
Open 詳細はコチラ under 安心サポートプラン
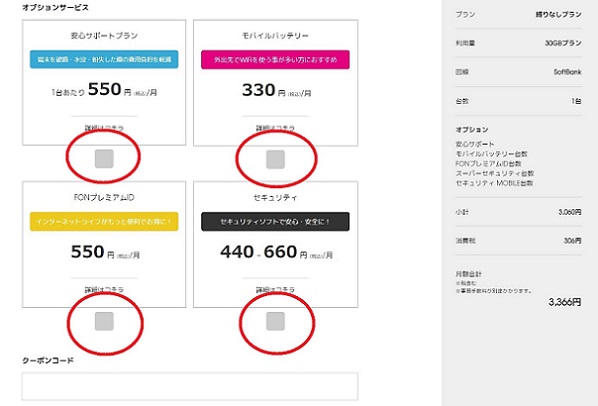(104, 128)
